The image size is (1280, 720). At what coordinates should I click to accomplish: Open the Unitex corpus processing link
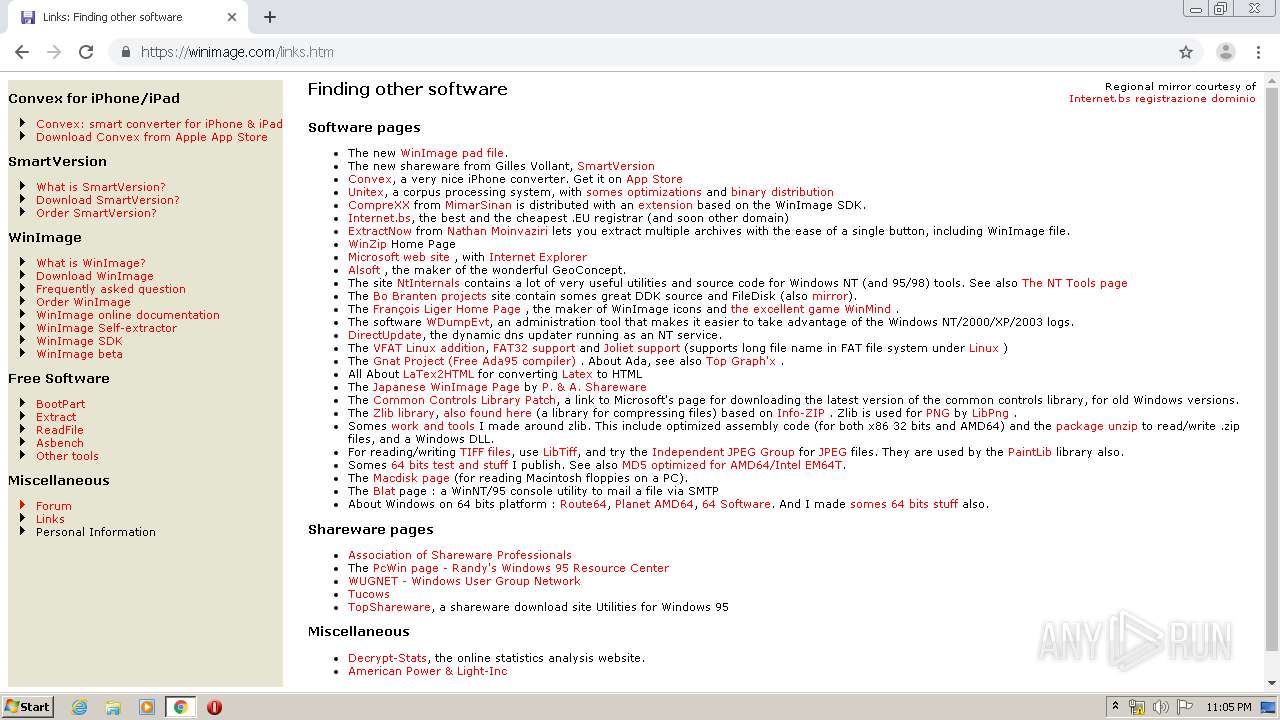click(x=366, y=192)
